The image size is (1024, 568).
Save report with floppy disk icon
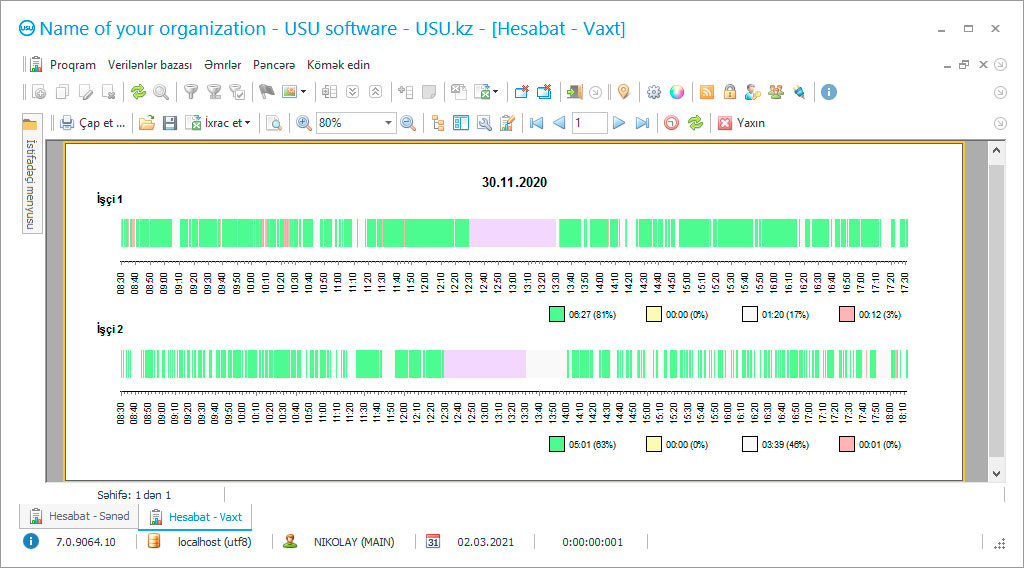170,123
